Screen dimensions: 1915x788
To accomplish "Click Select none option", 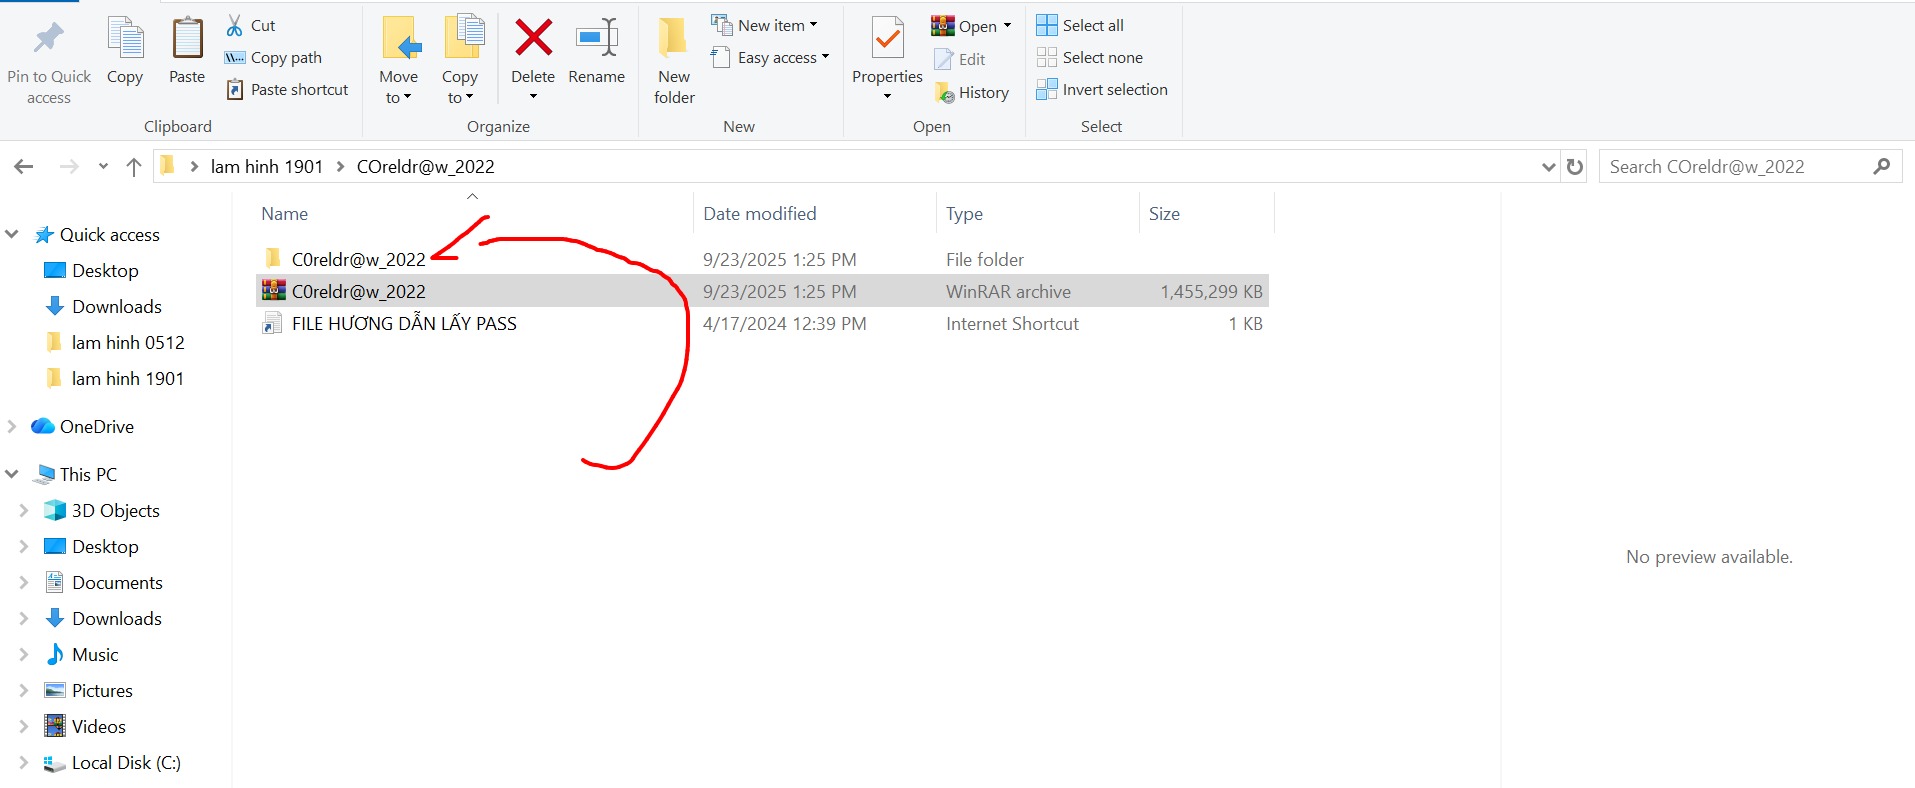I will 1090,57.
